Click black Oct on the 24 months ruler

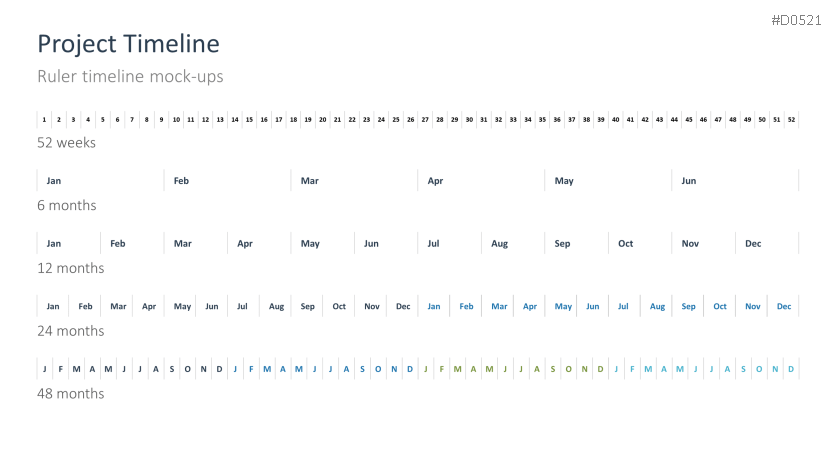tap(339, 307)
